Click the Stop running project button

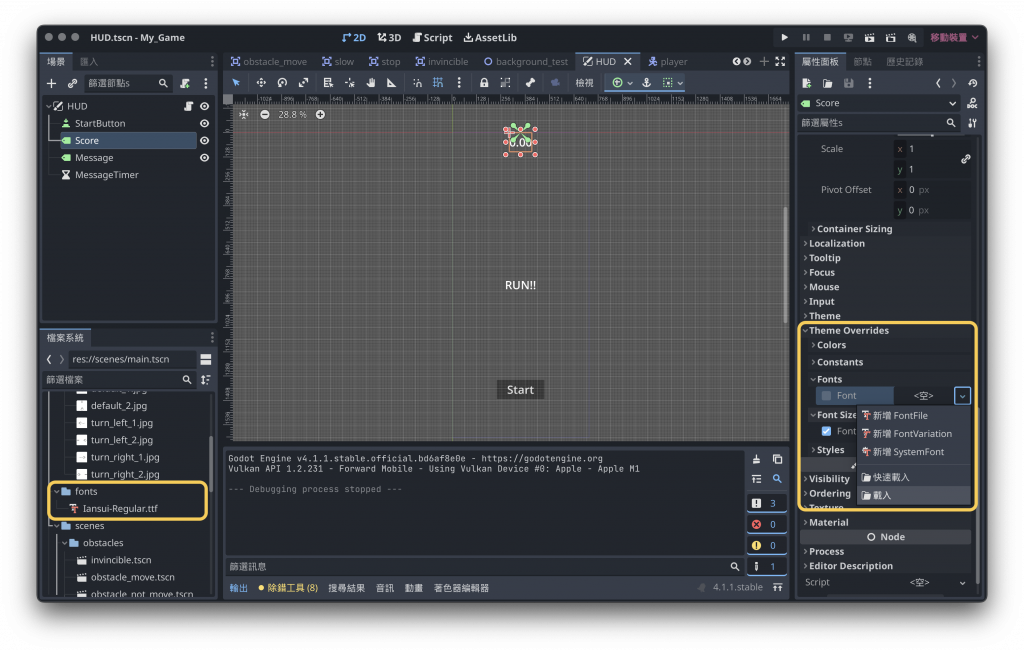[827, 37]
